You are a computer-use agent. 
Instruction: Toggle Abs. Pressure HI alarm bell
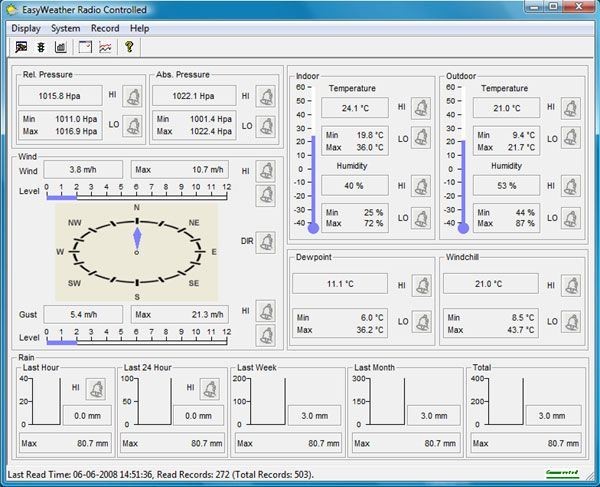coord(266,96)
